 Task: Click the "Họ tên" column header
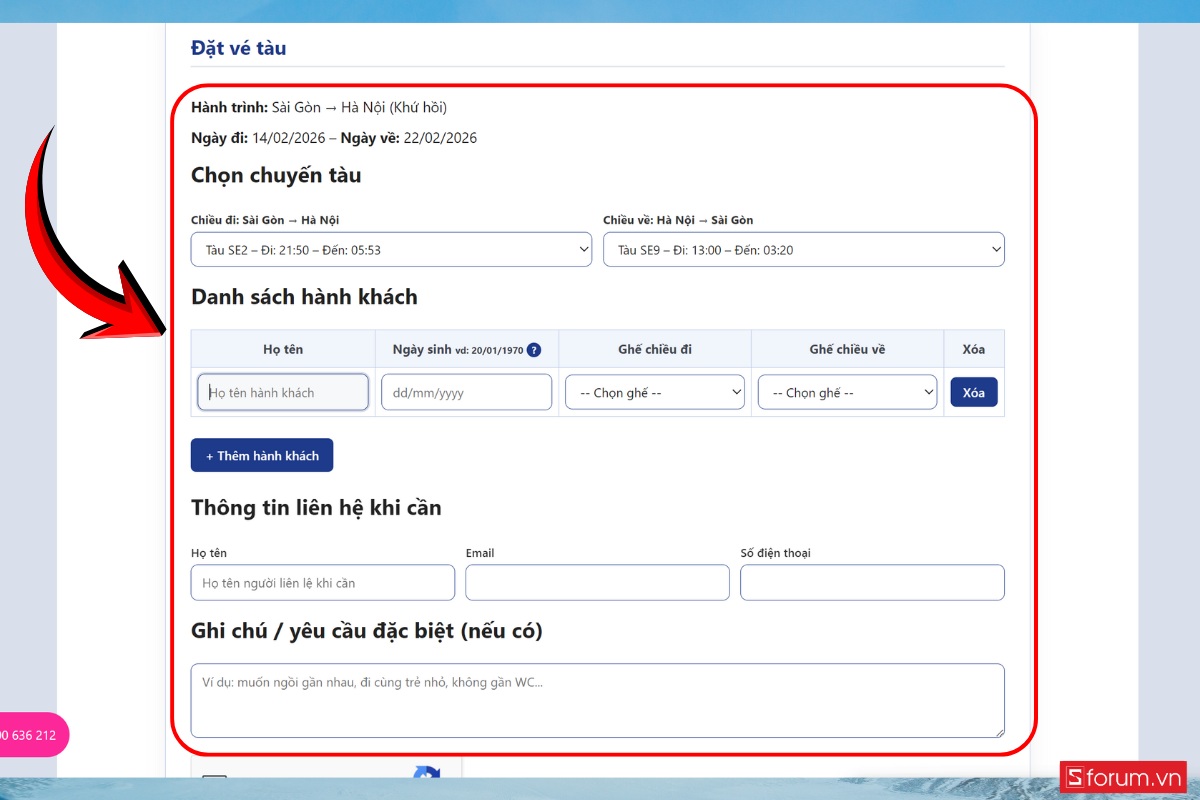[x=282, y=349]
